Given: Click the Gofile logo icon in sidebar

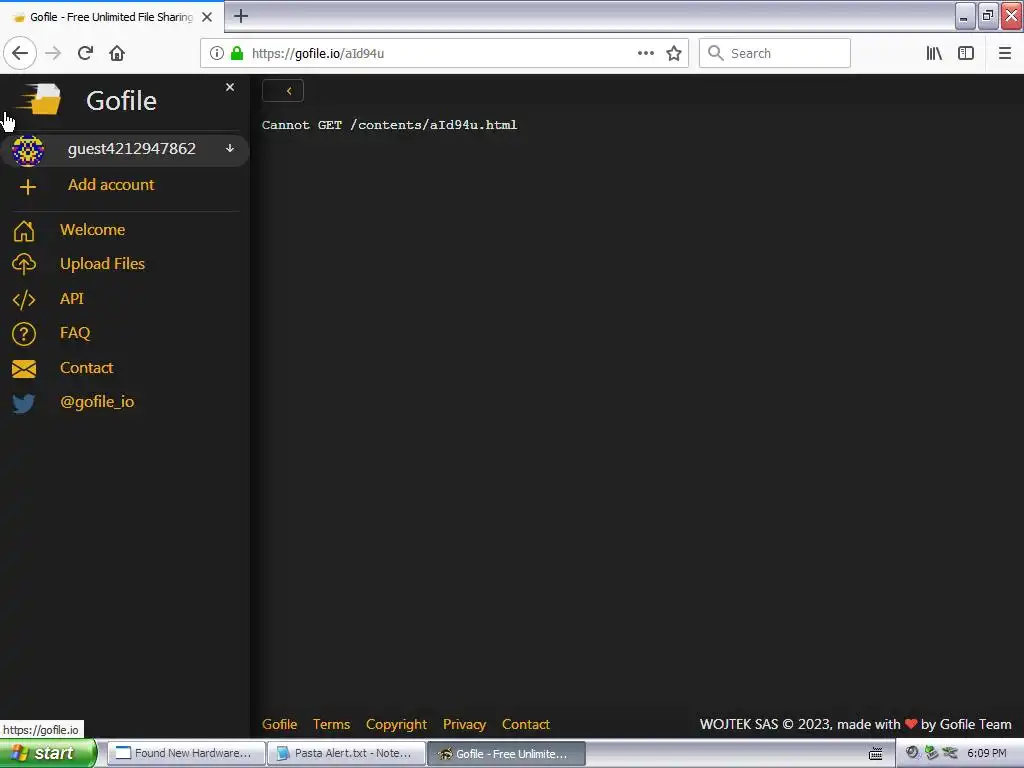Looking at the screenshot, I should pyautogui.click(x=39, y=100).
